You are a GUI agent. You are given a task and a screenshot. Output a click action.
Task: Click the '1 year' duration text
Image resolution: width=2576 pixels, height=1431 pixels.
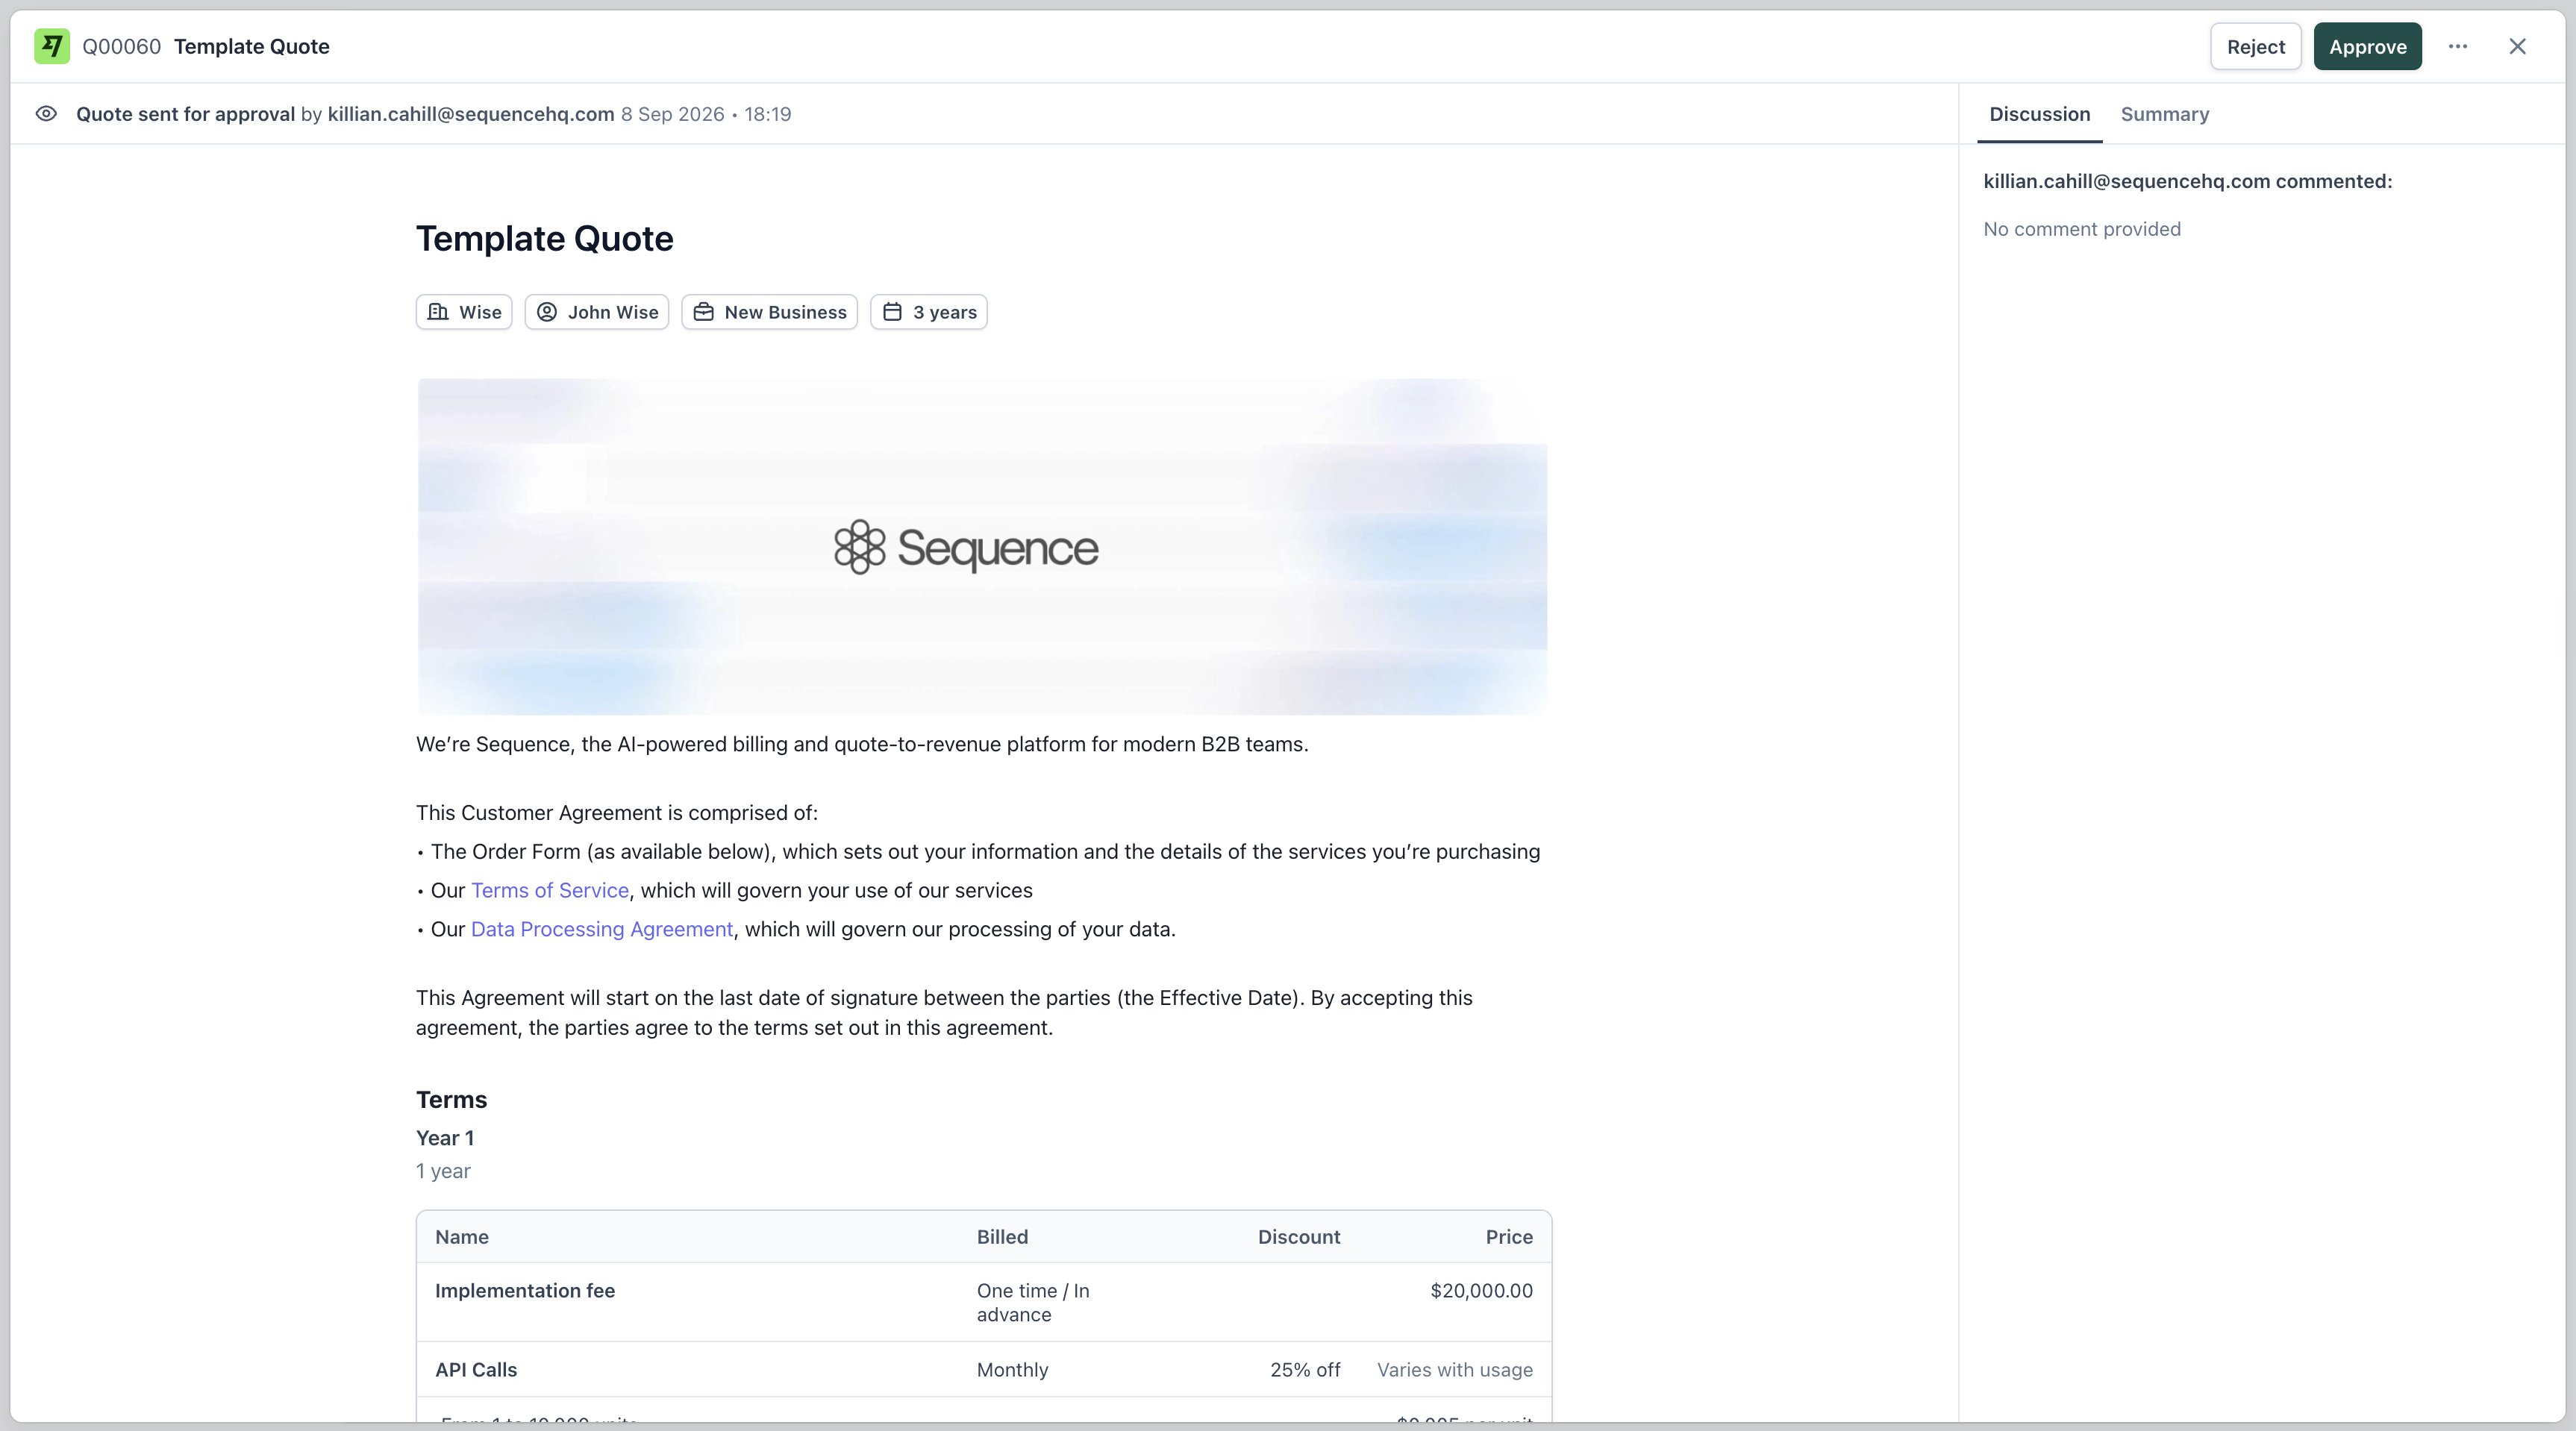[443, 1171]
